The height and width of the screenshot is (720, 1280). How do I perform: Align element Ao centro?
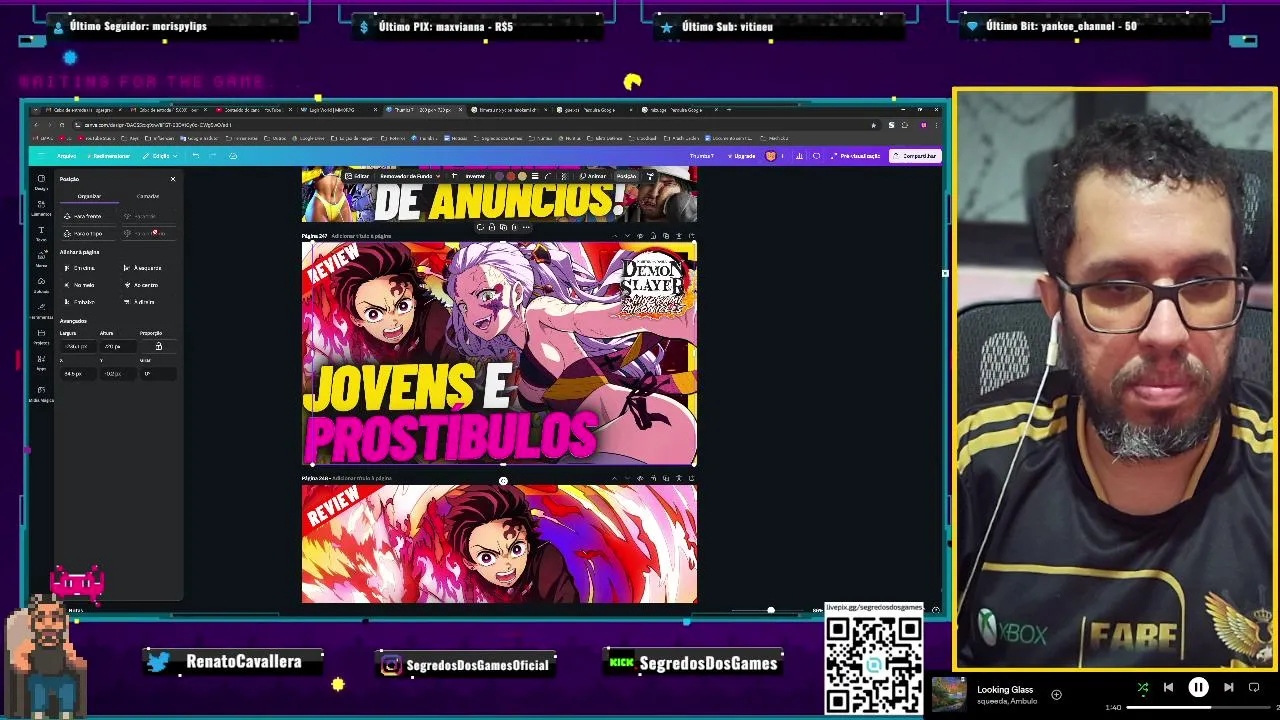coord(141,285)
